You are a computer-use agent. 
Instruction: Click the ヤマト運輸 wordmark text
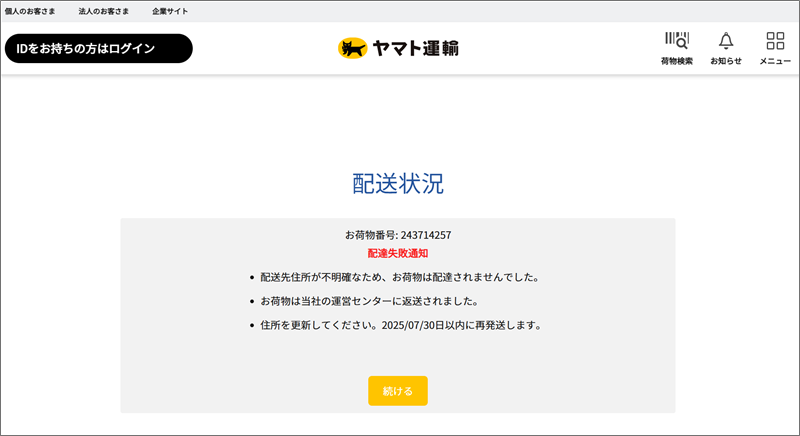point(415,48)
